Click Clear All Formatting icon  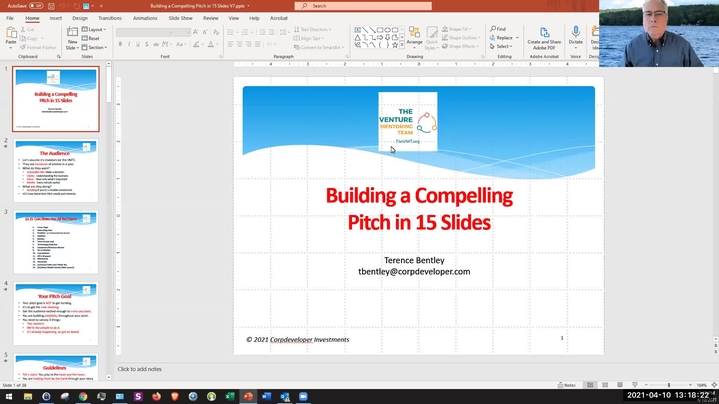pos(216,32)
